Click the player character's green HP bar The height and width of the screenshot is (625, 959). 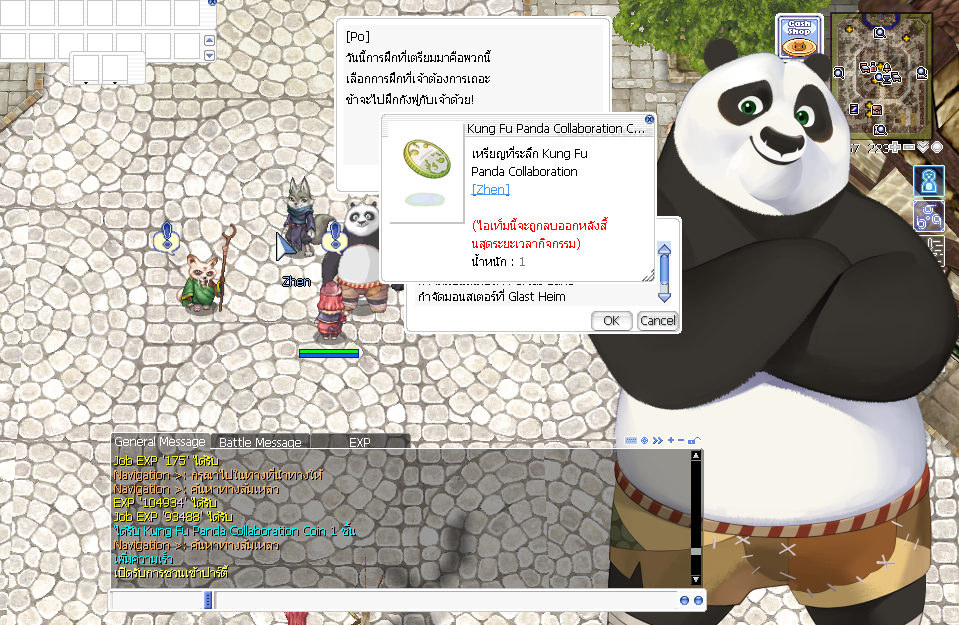coord(329,353)
